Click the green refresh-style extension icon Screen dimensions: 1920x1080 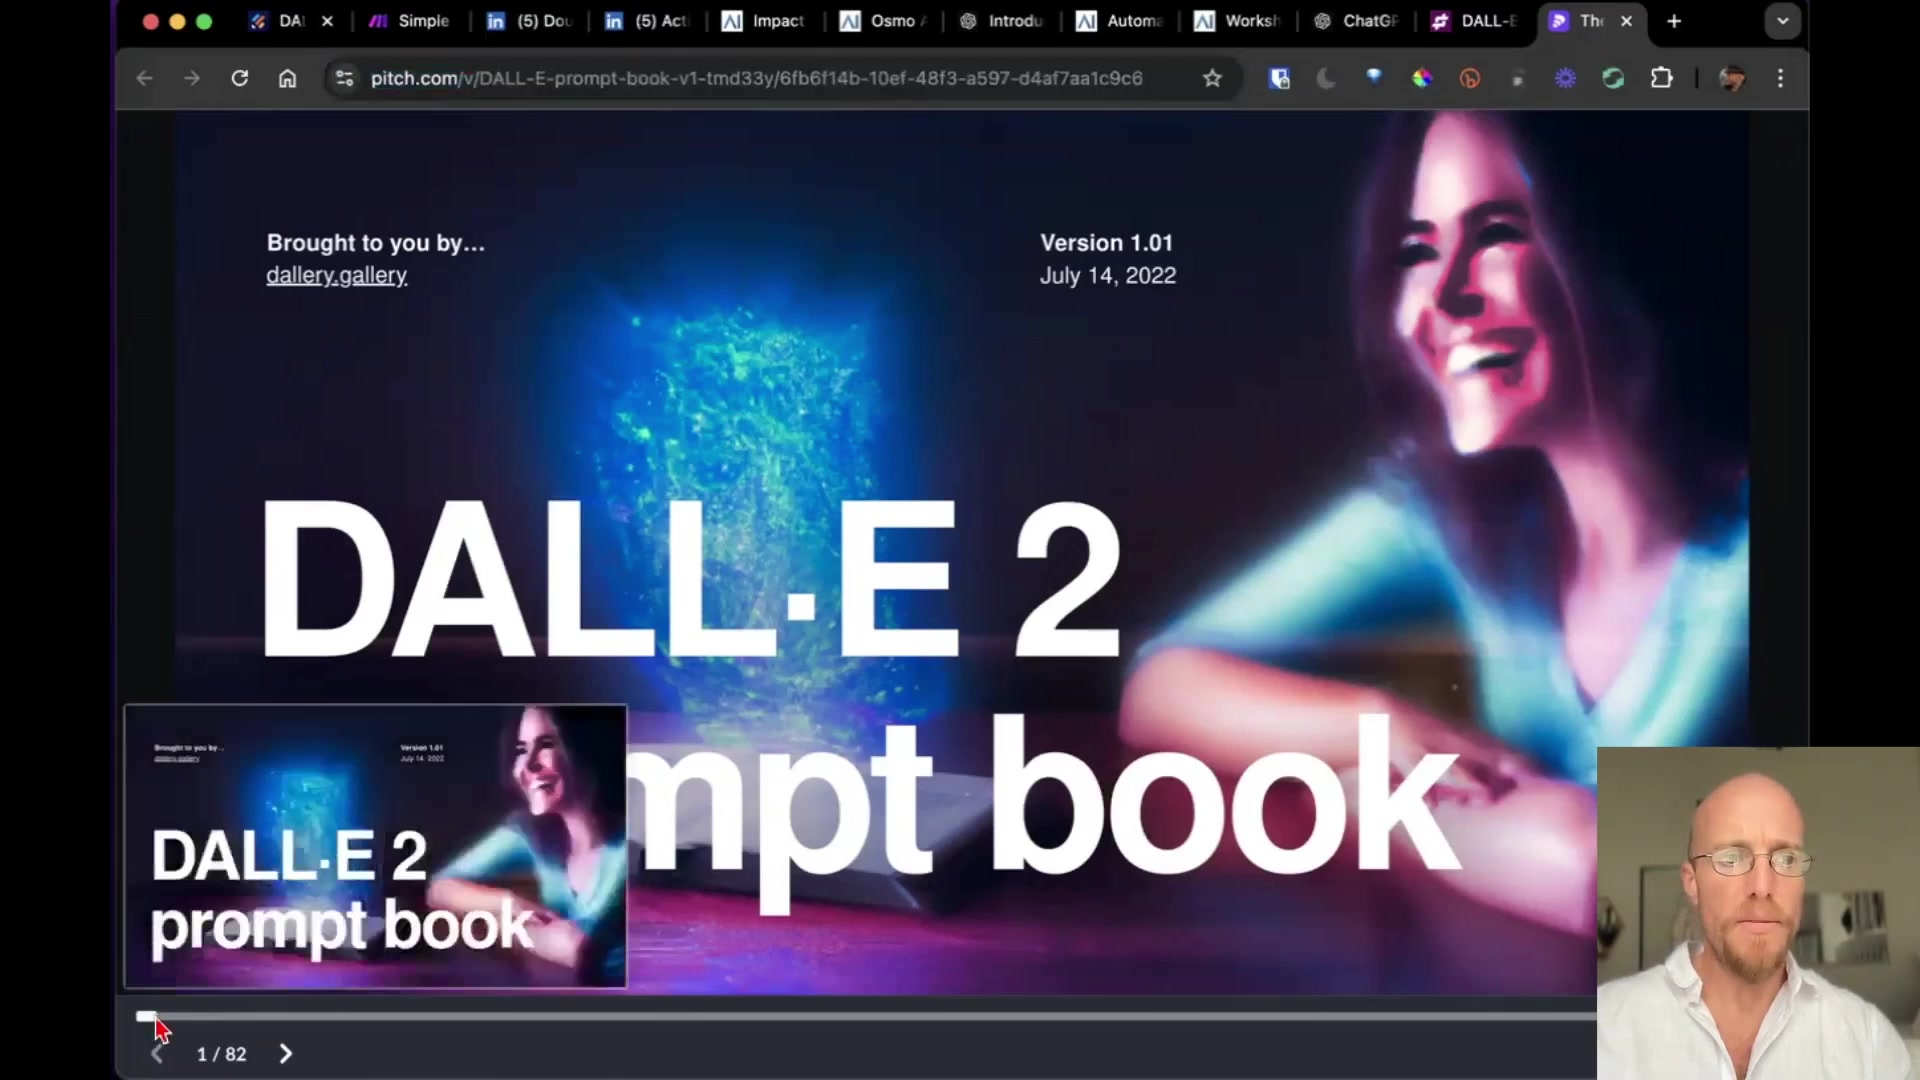coord(1613,78)
